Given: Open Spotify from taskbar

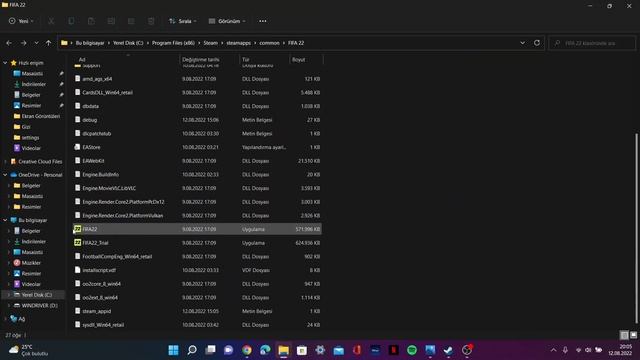Looking at the screenshot, I should pos(412,350).
